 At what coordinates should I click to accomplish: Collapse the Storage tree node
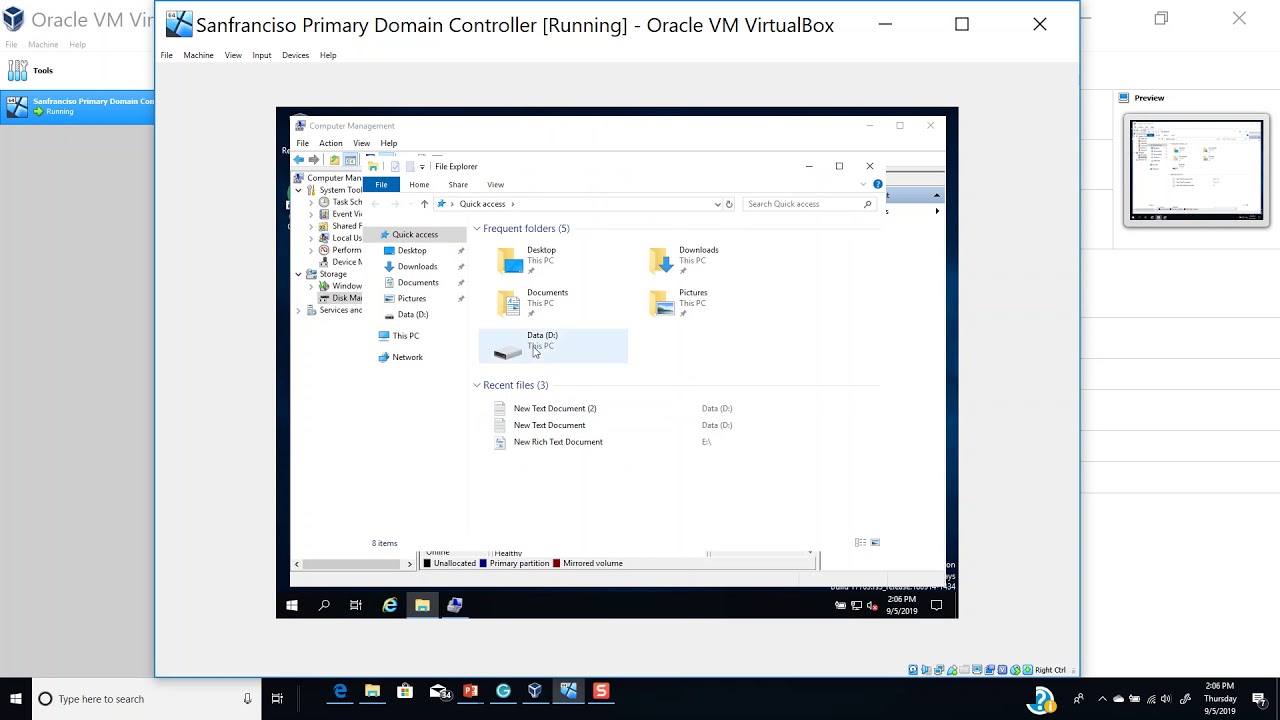pyautogui.click(x=298, y=274)
